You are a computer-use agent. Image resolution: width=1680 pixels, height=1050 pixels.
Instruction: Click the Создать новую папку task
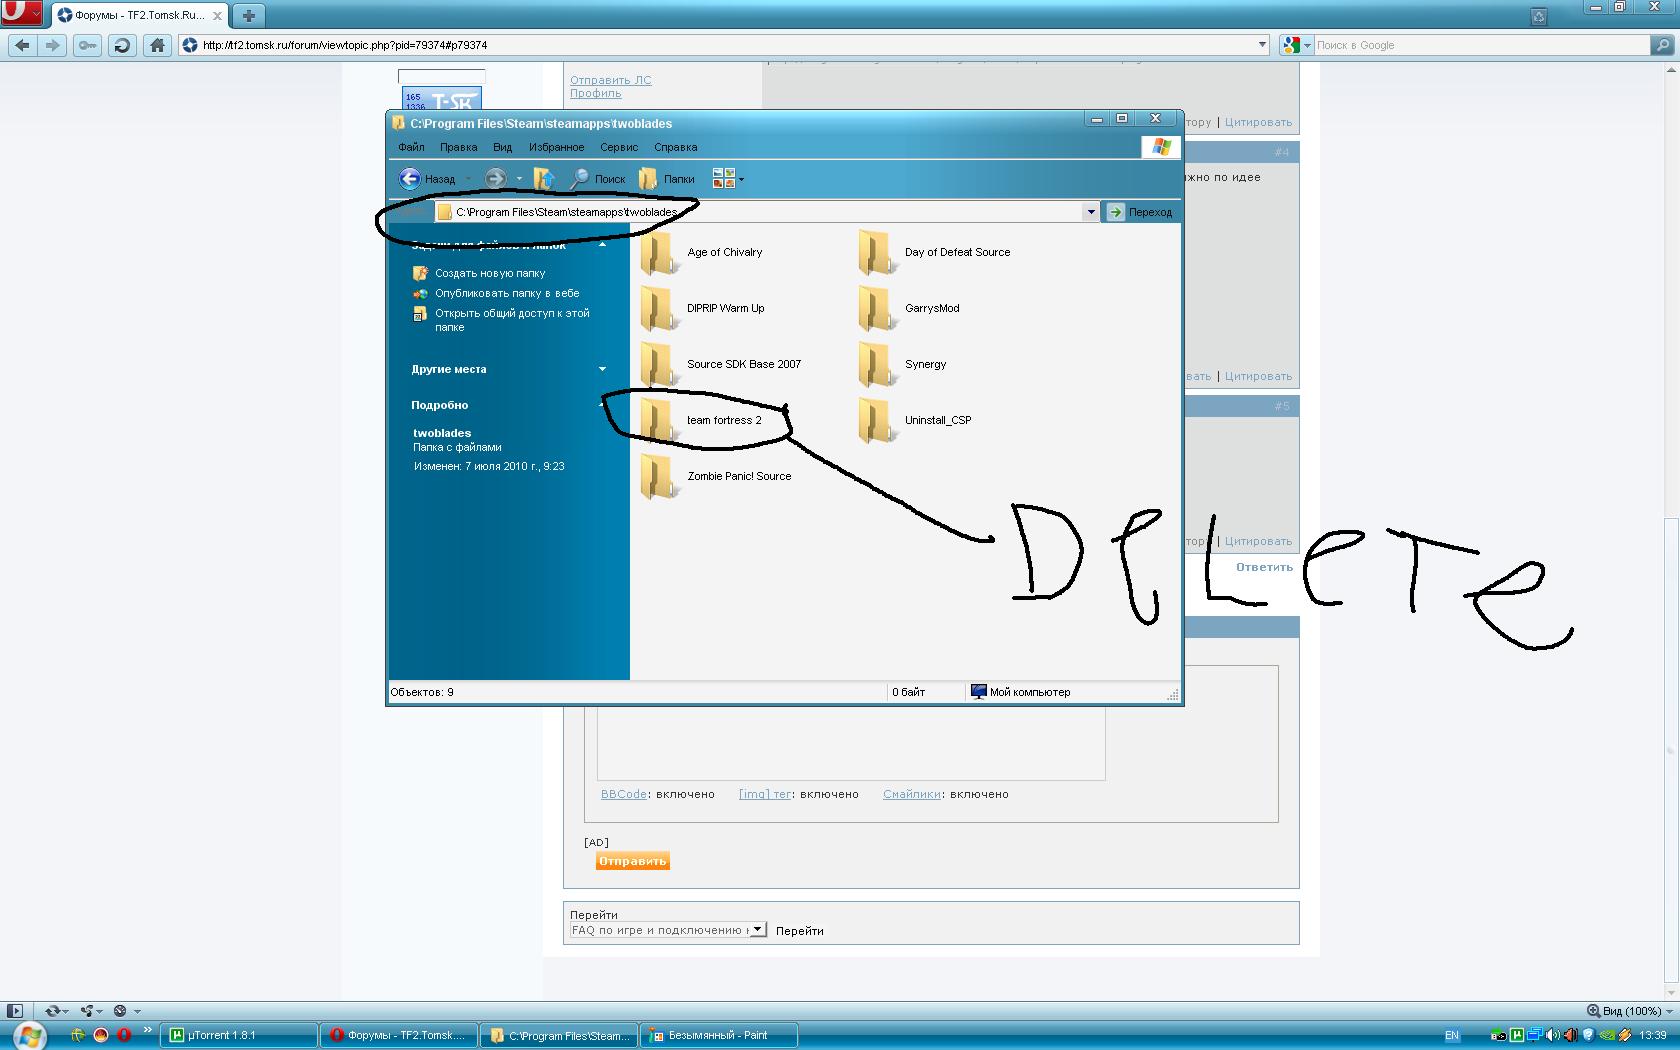[x=480, y=273]
